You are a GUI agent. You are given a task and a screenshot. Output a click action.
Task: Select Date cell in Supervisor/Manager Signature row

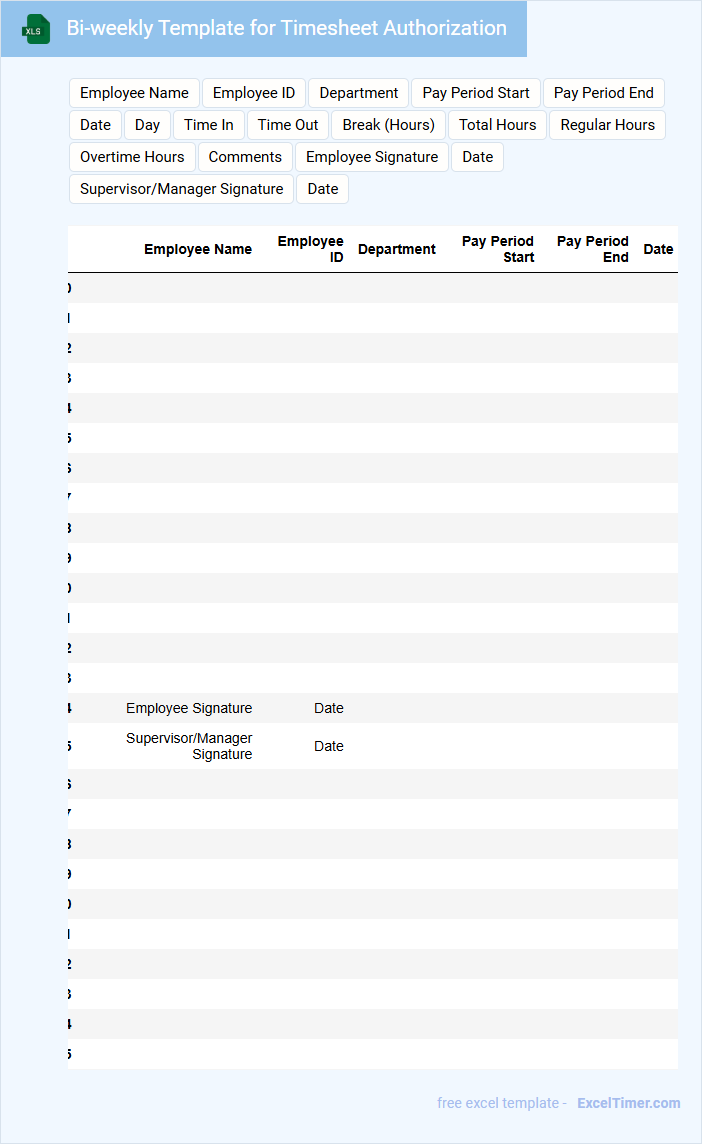pyautogui.click(x=329, y=746)
